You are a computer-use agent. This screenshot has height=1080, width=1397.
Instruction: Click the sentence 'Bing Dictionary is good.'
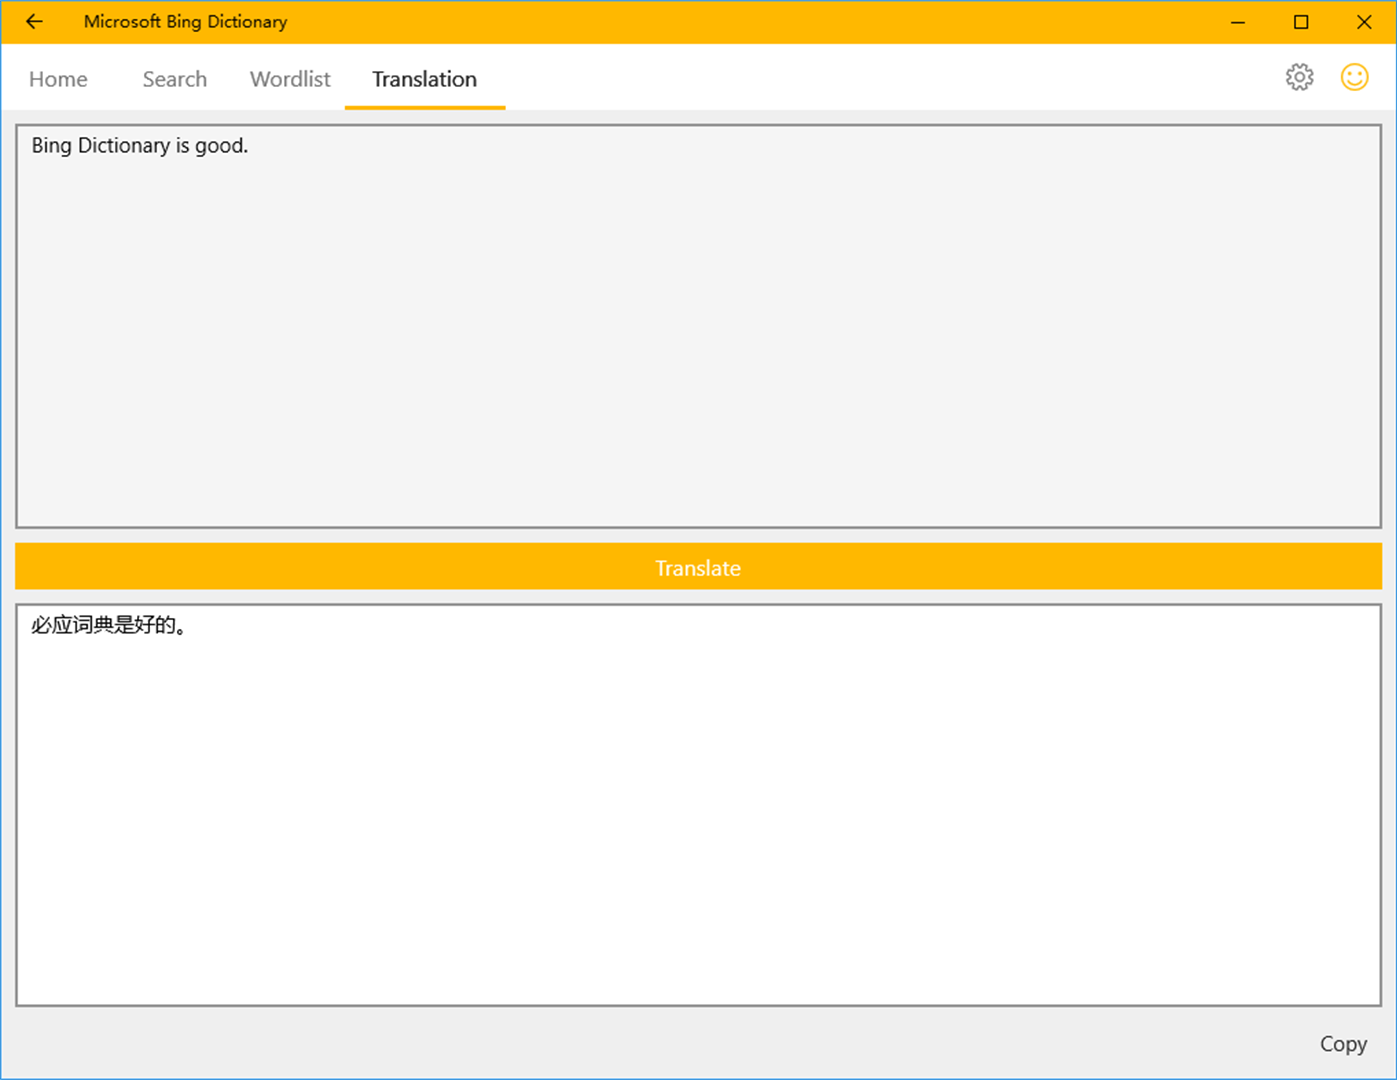pos(139,145)
